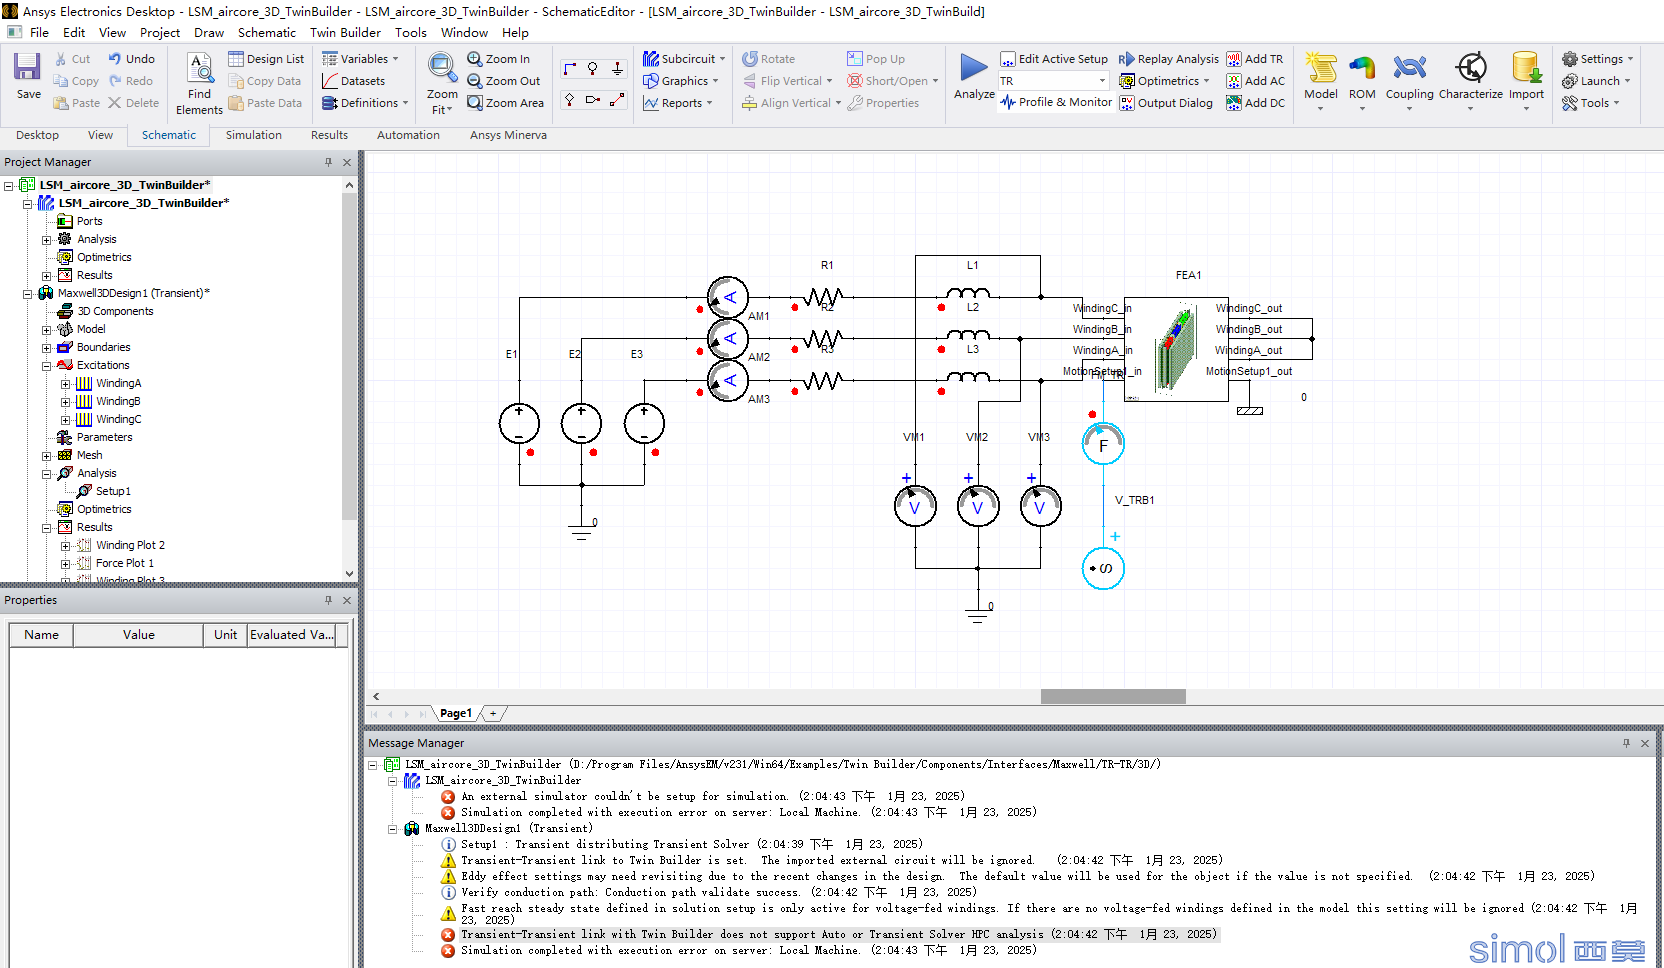1664x968 pixels.
Task: Click the Zoom Out tool
Action: coord(503,81)
